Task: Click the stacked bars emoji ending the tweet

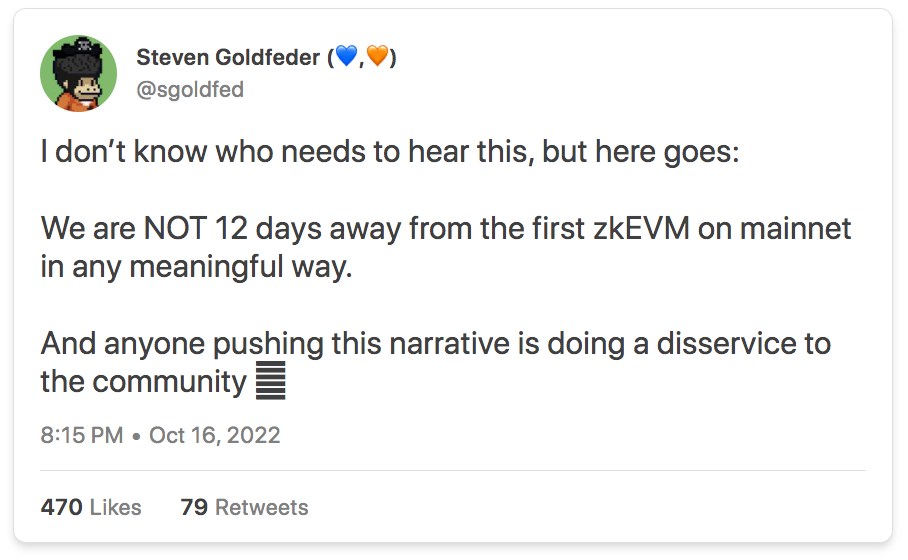Action: (x=270, y=380)
